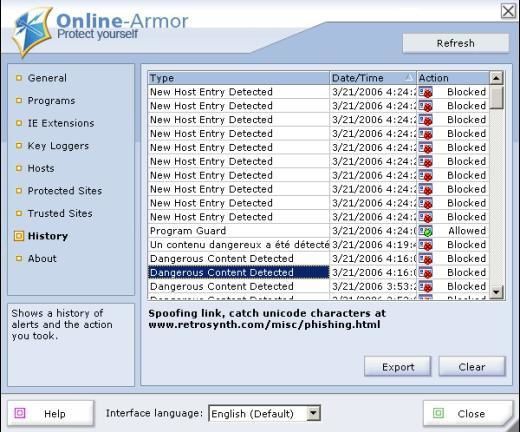The height and width of the screenshot is (432, 520).
Task: Close the window with X button
Action: click(508, 11)
